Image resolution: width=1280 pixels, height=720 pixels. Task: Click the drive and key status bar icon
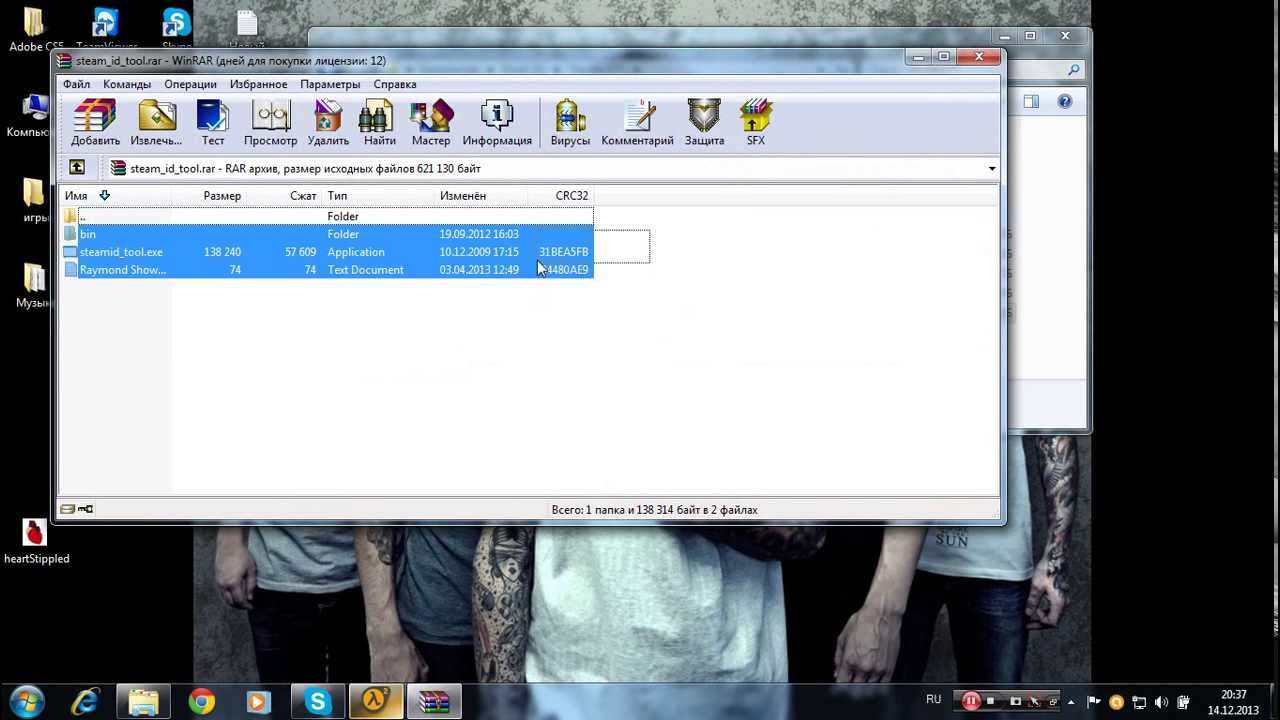pos(77,509)
